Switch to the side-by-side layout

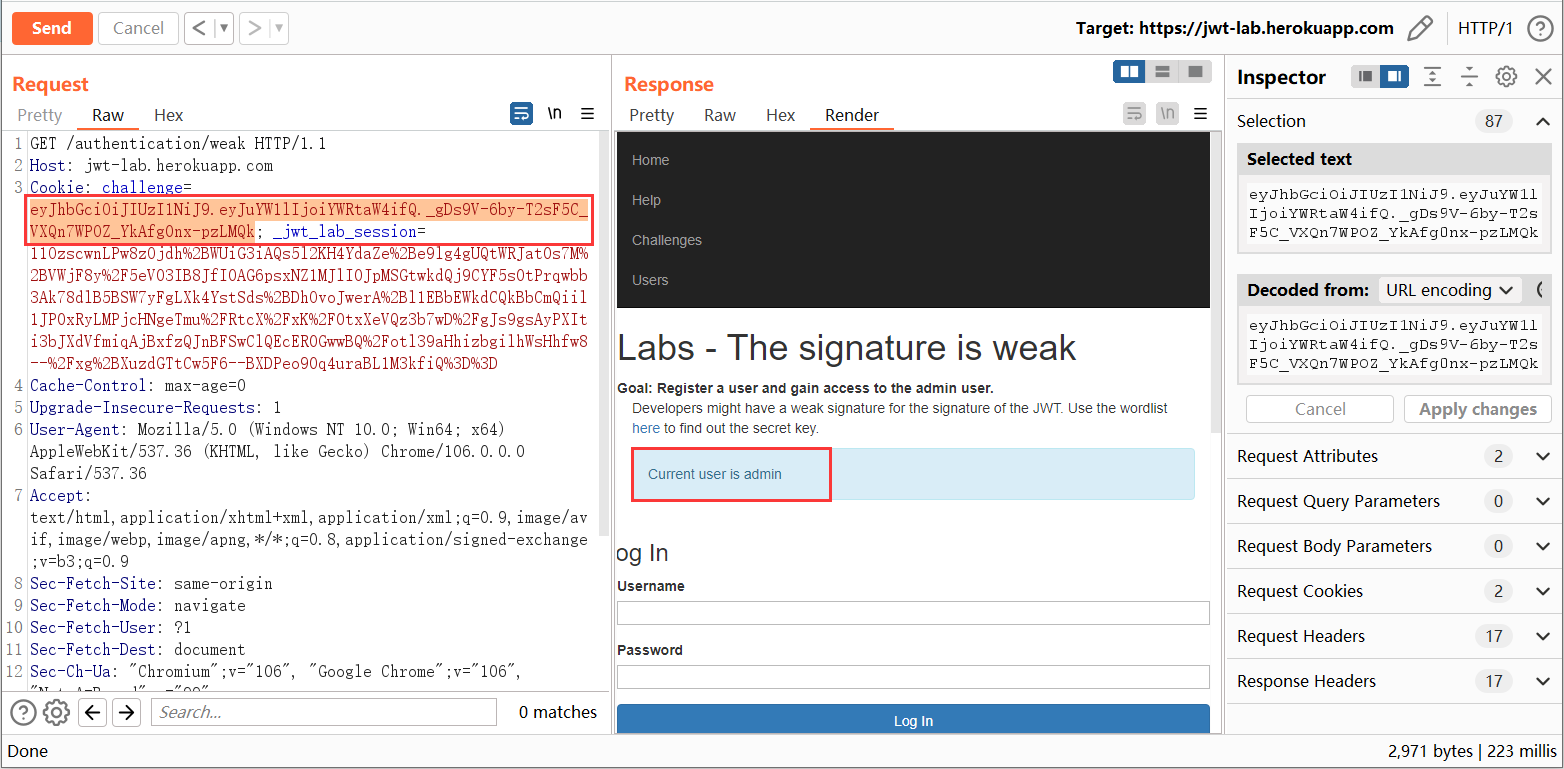pyautogui.click(x=1130, y=71)
